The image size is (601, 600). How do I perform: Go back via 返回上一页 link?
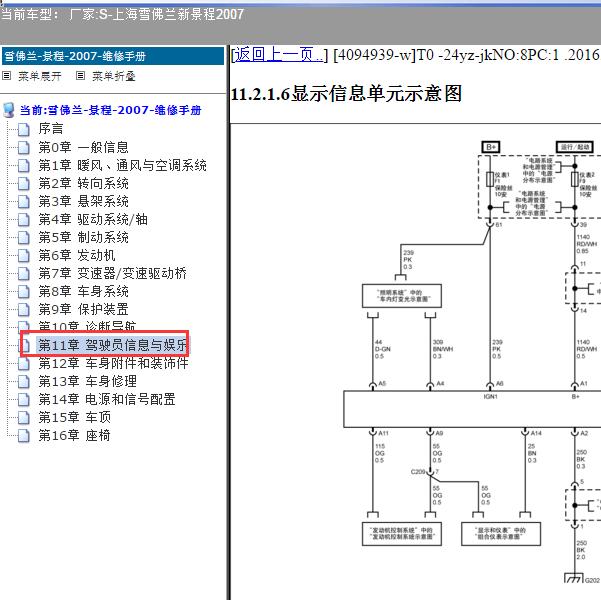[x=279, y=55]
